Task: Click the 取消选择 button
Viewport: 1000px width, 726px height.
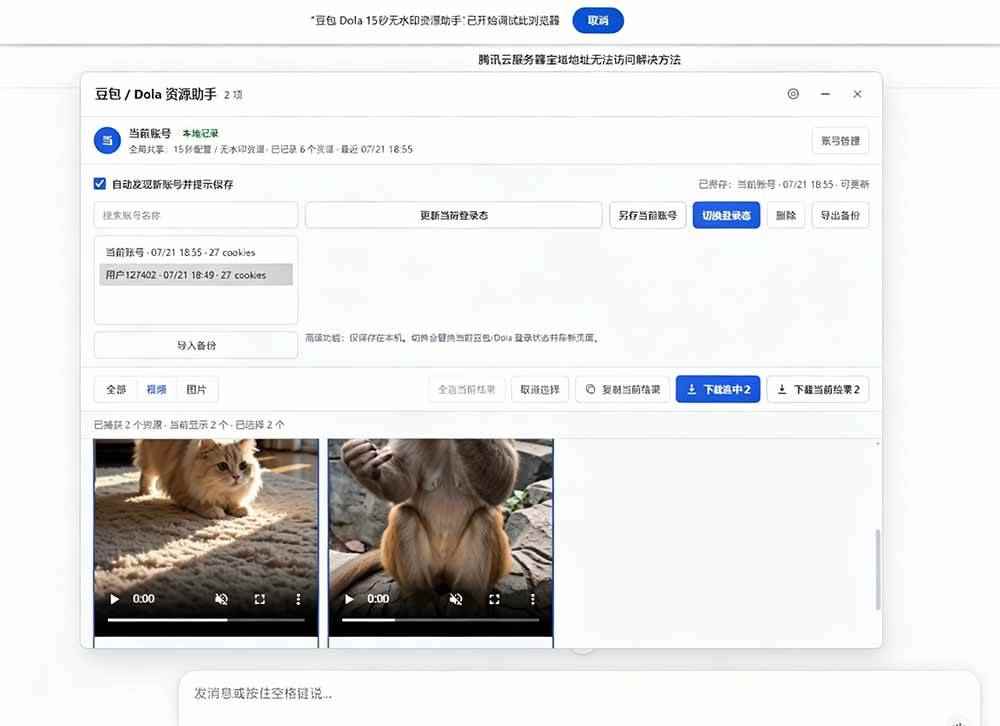Action: [540, 389]
